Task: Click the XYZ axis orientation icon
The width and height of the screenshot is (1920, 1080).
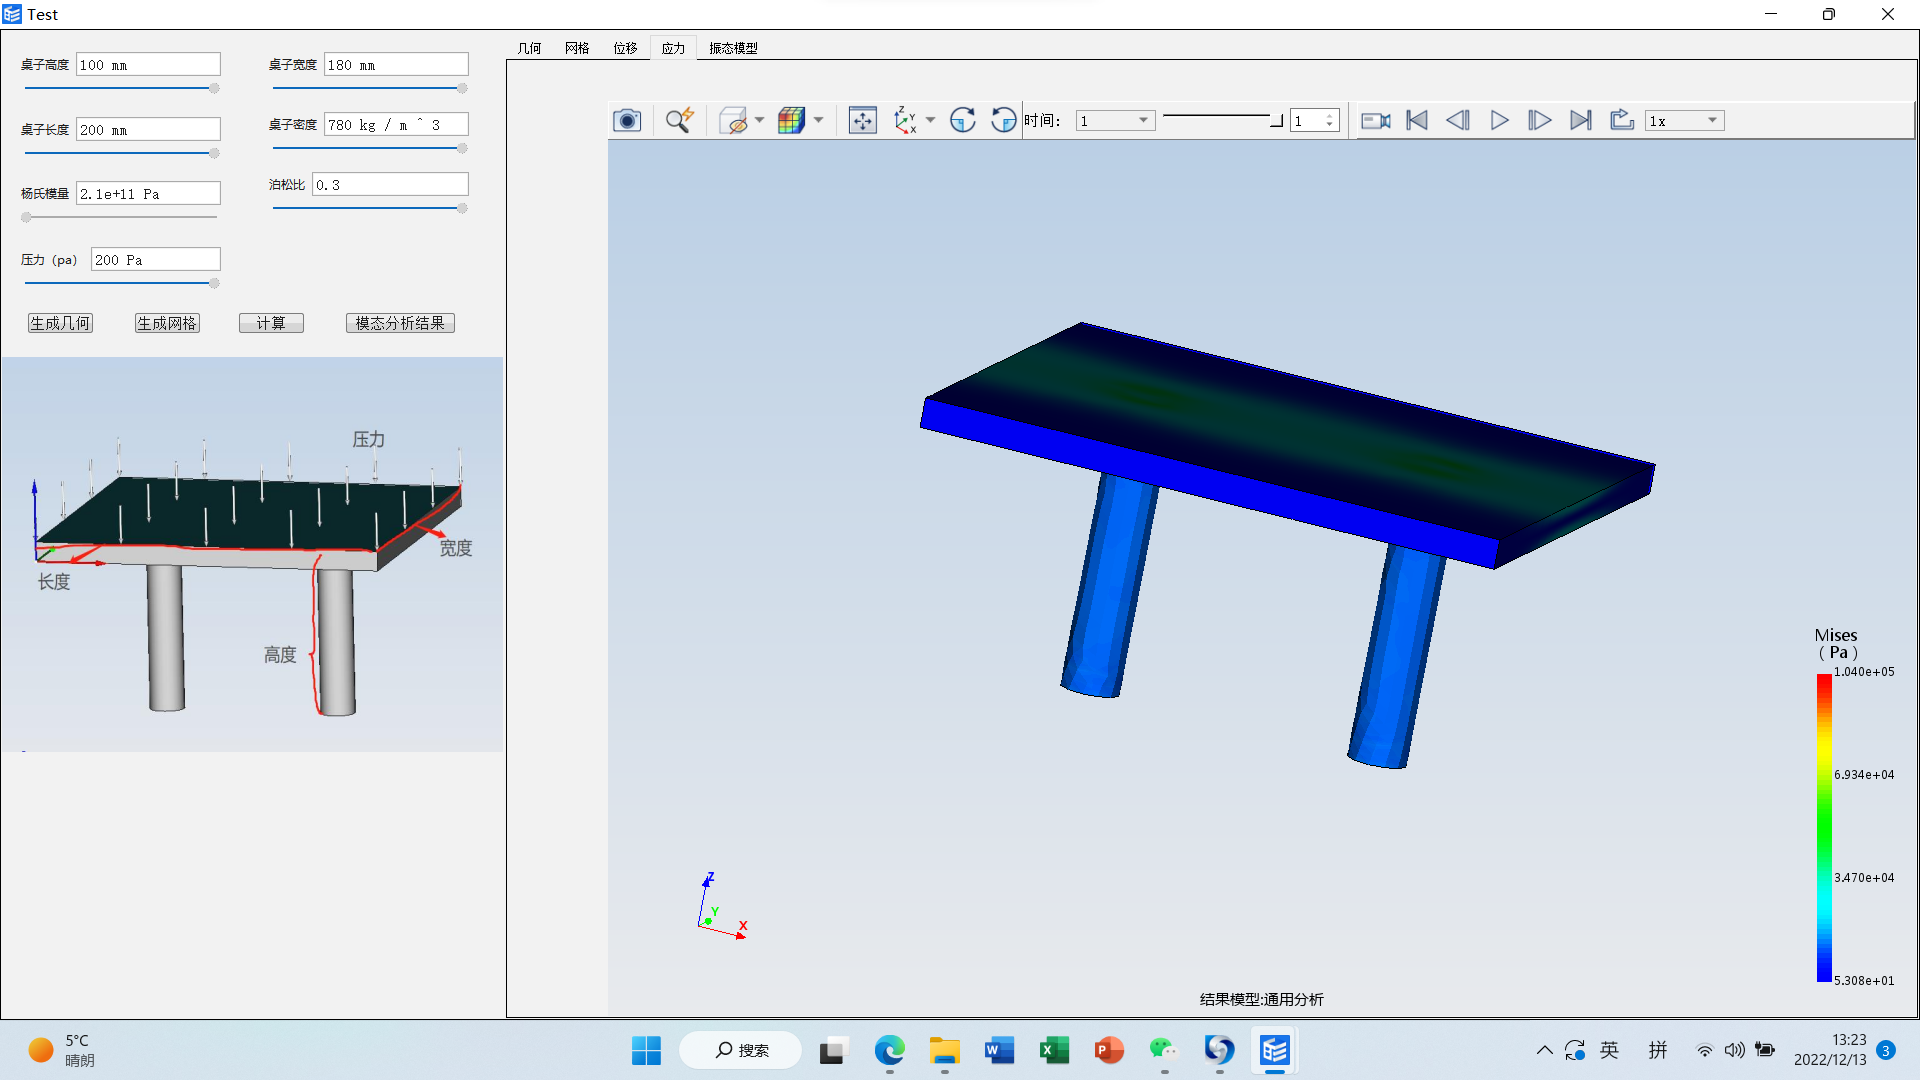Action: 906,121
